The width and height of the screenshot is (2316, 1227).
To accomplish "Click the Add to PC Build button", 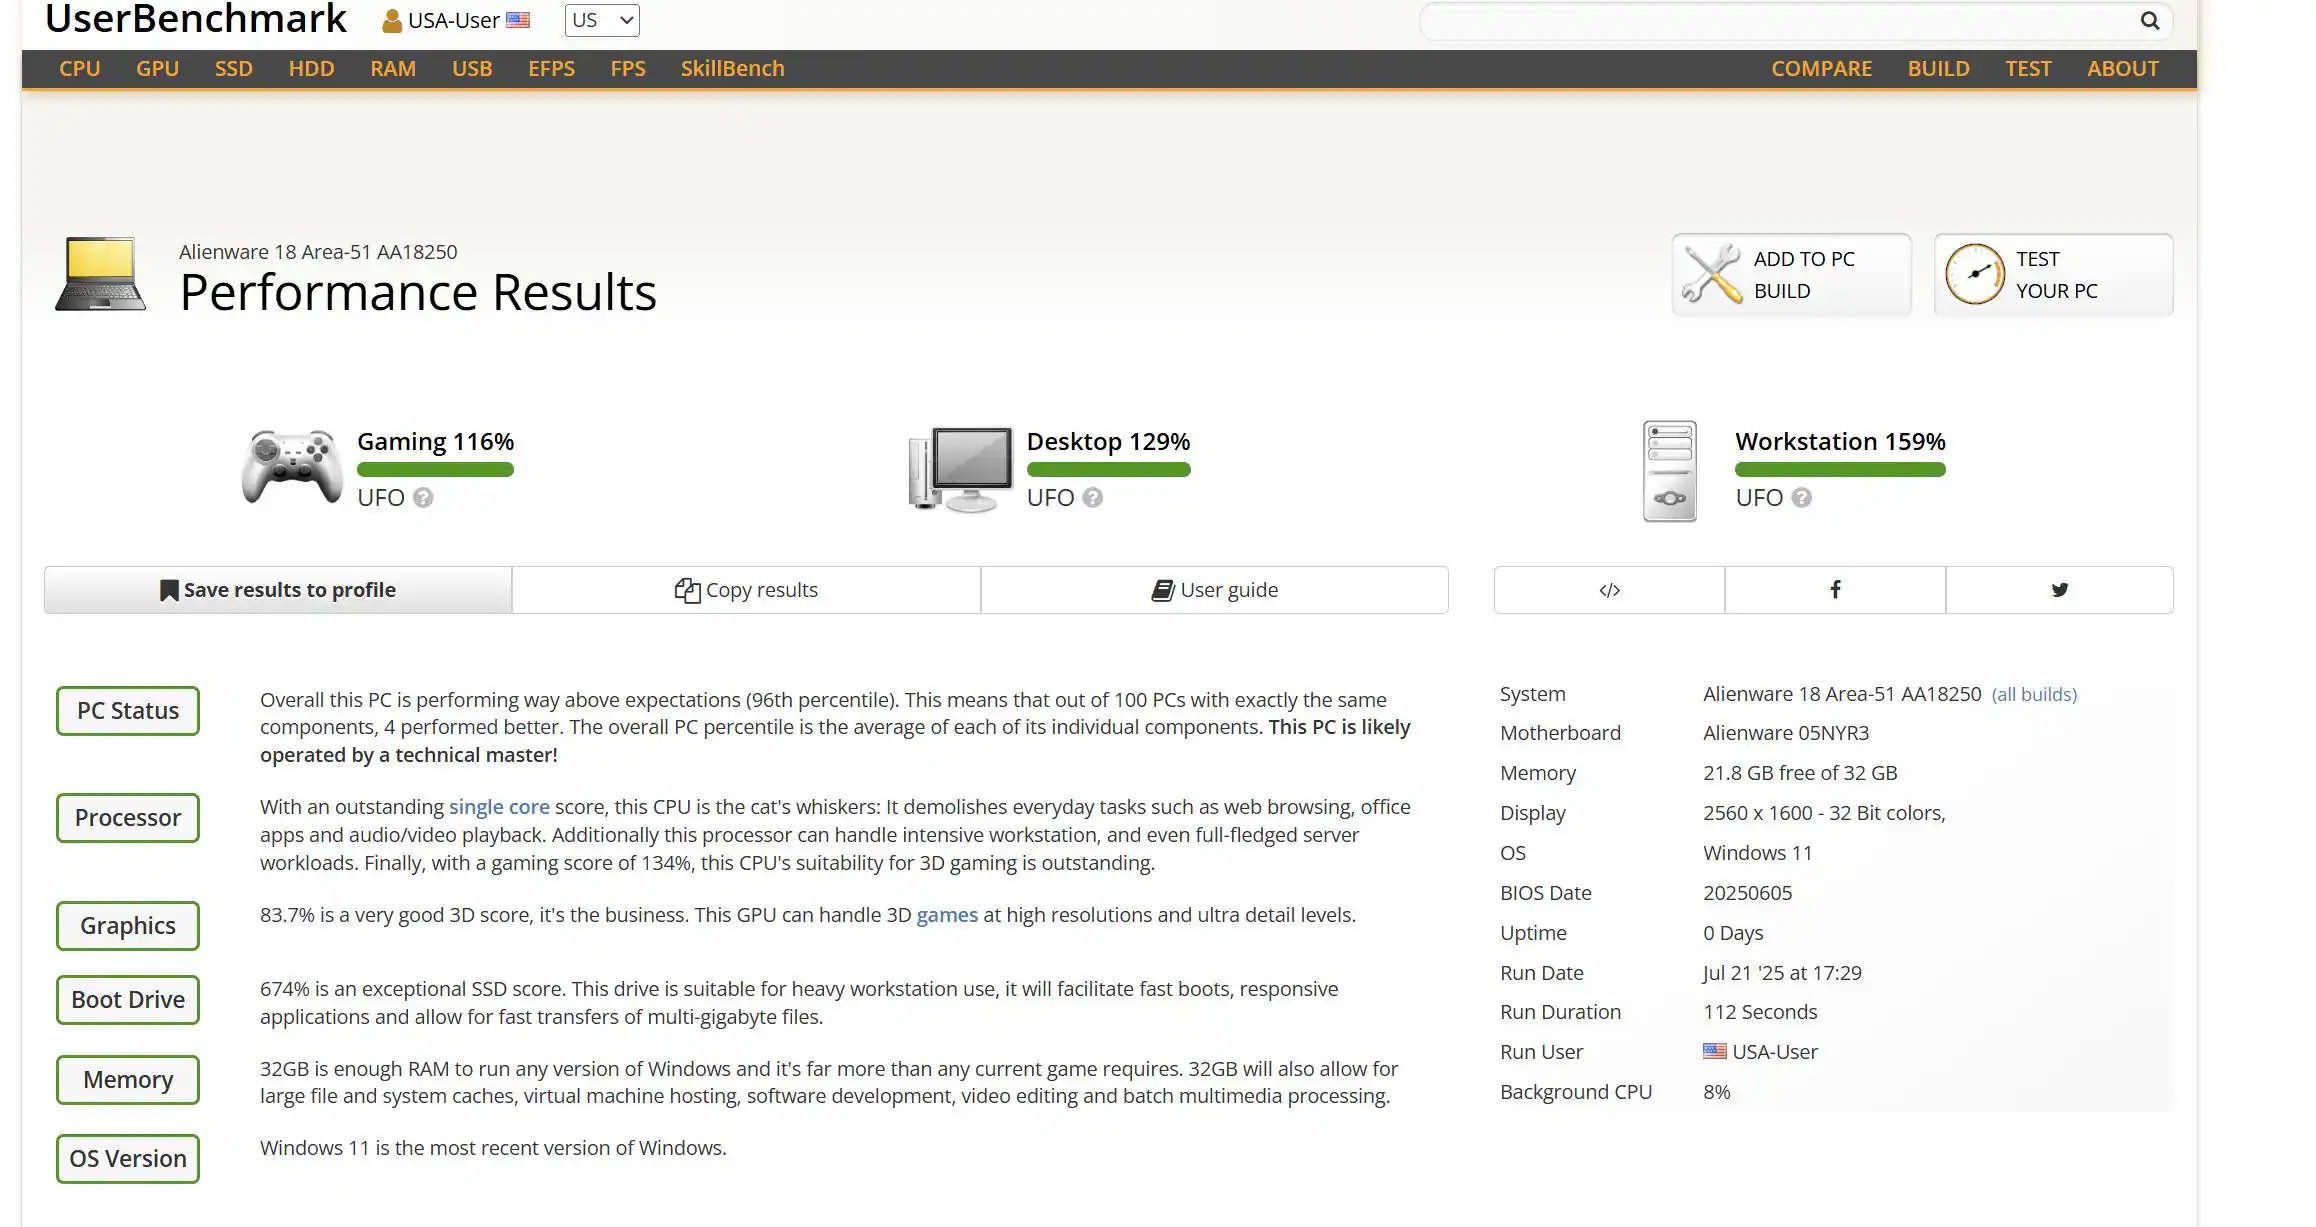I will pyautogui.click(x=1791, y=275).
